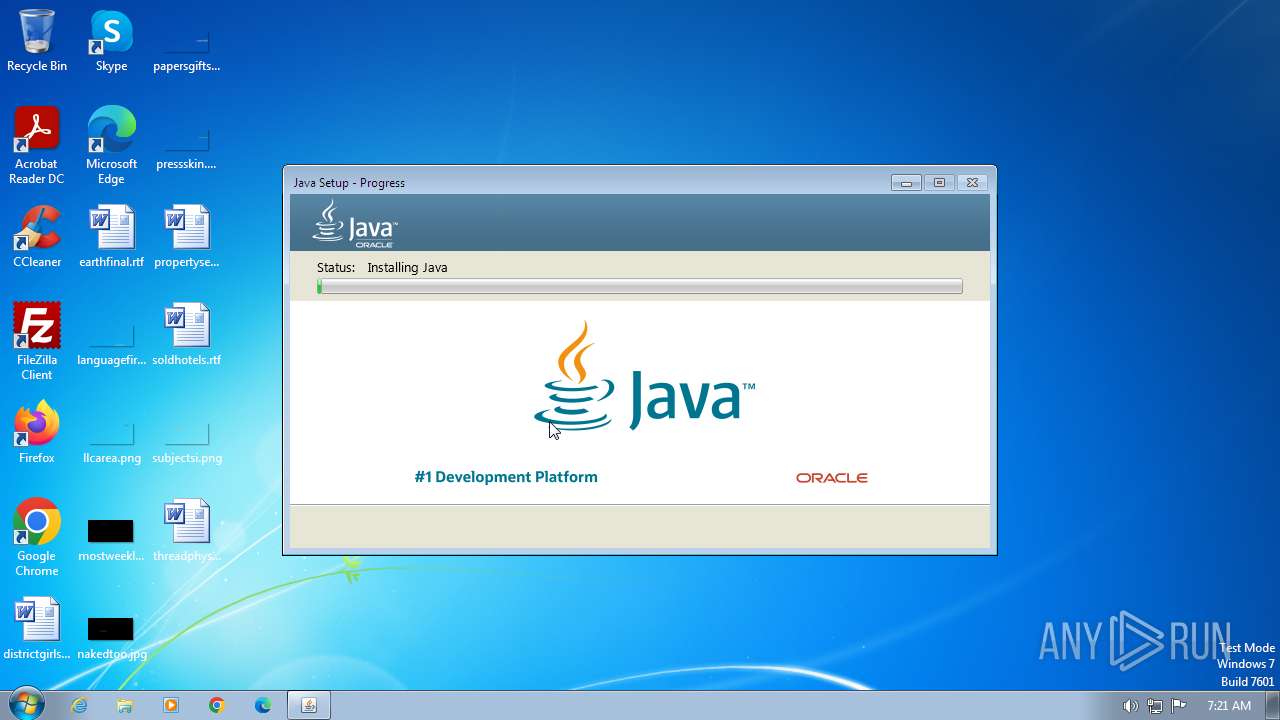This screenshot has height=720, width=1280.
Task: Open Google Chrome desktop shortcut
Action: tap(37, 538)
